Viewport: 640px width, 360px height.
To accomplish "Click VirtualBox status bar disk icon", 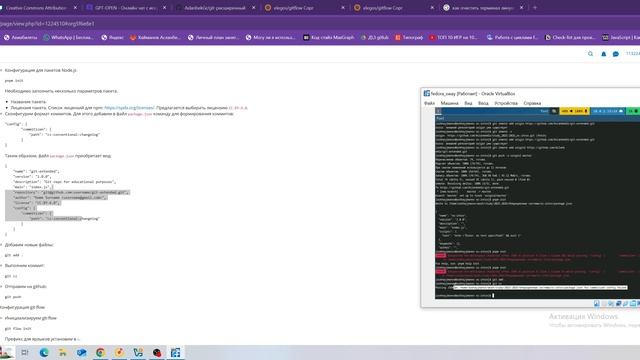I will 596,304.
